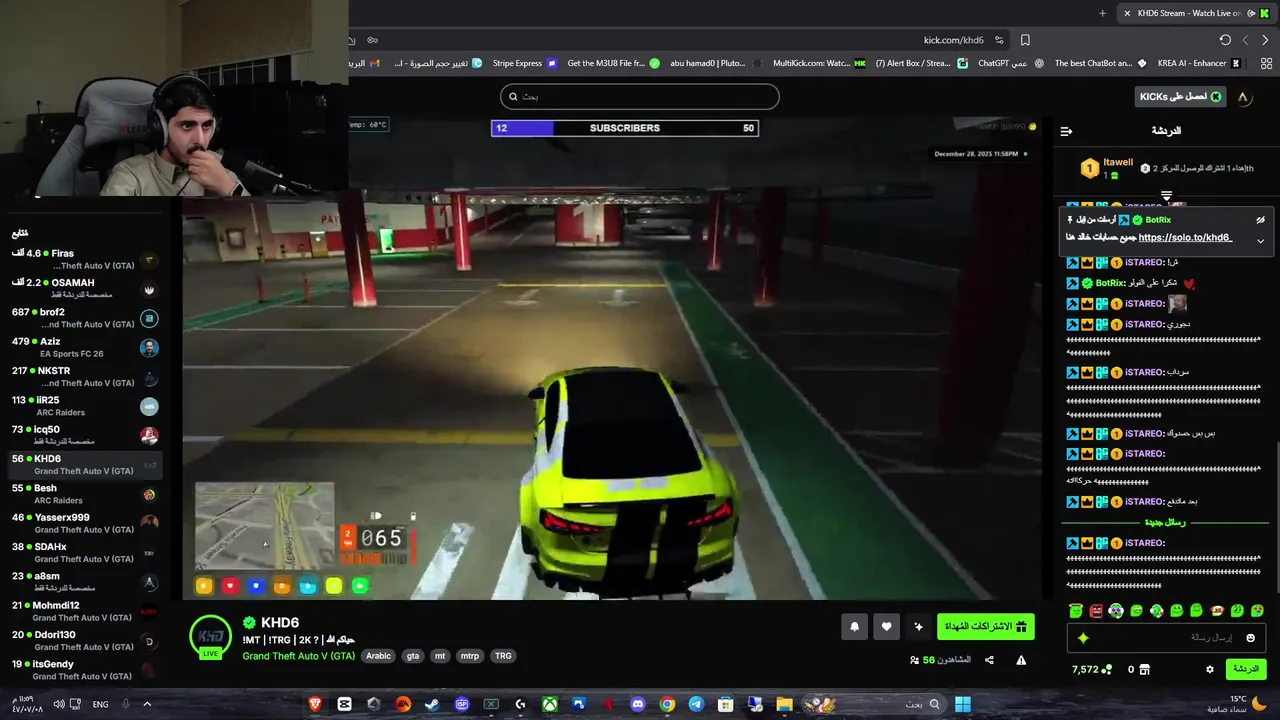This screenshot has width=1280, height=720.
Task: Open chat settings gear icon
Action: [1209, 669]
